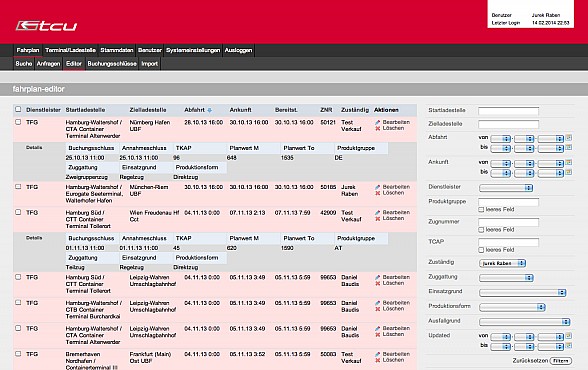This screenshot has height=370, width=588.
Task: Tick the select-all checkbox in table header
Action: pyautogui.click(x=18, y=109)
